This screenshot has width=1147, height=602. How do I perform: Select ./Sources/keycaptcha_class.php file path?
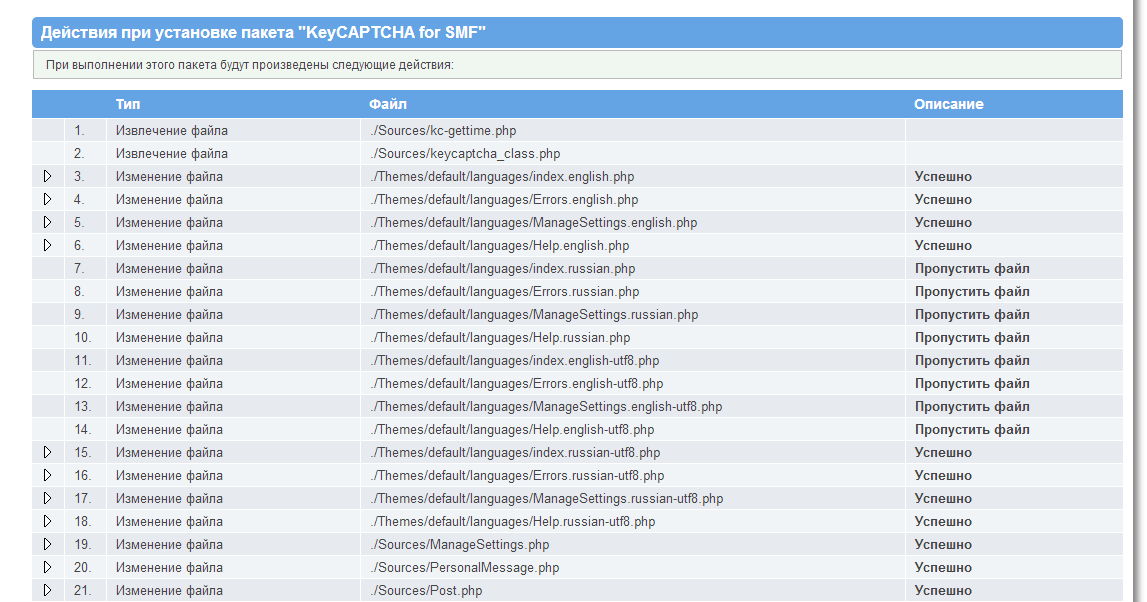(x=465, y=154)
